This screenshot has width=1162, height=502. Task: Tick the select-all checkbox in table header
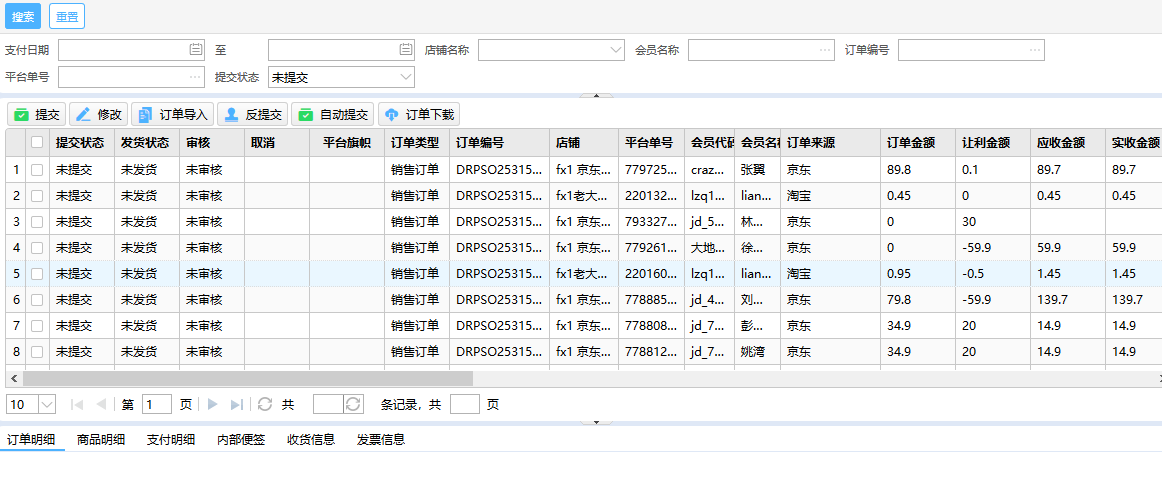coord(37,143)
